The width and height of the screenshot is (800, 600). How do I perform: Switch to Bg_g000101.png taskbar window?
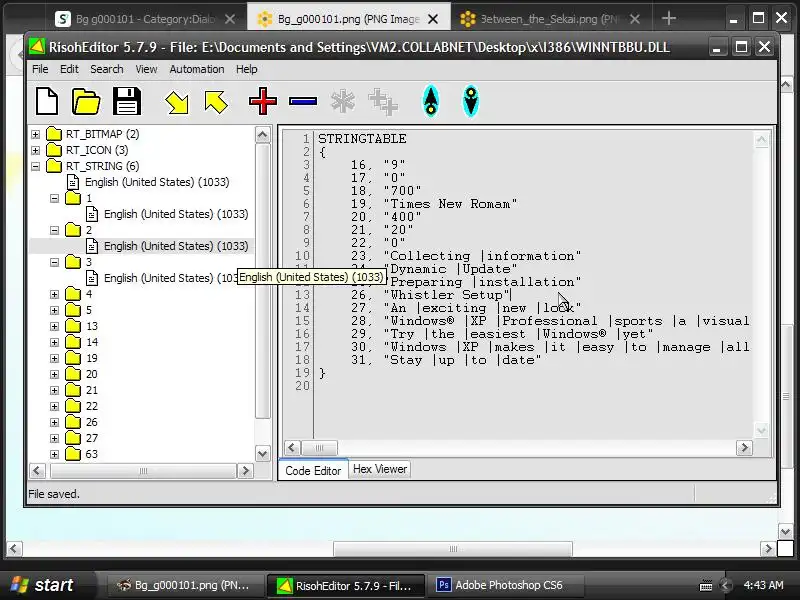184,585
